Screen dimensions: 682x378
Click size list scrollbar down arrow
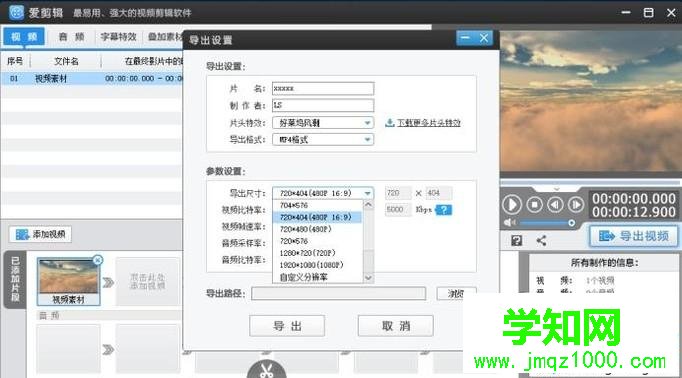pos(368,278)
